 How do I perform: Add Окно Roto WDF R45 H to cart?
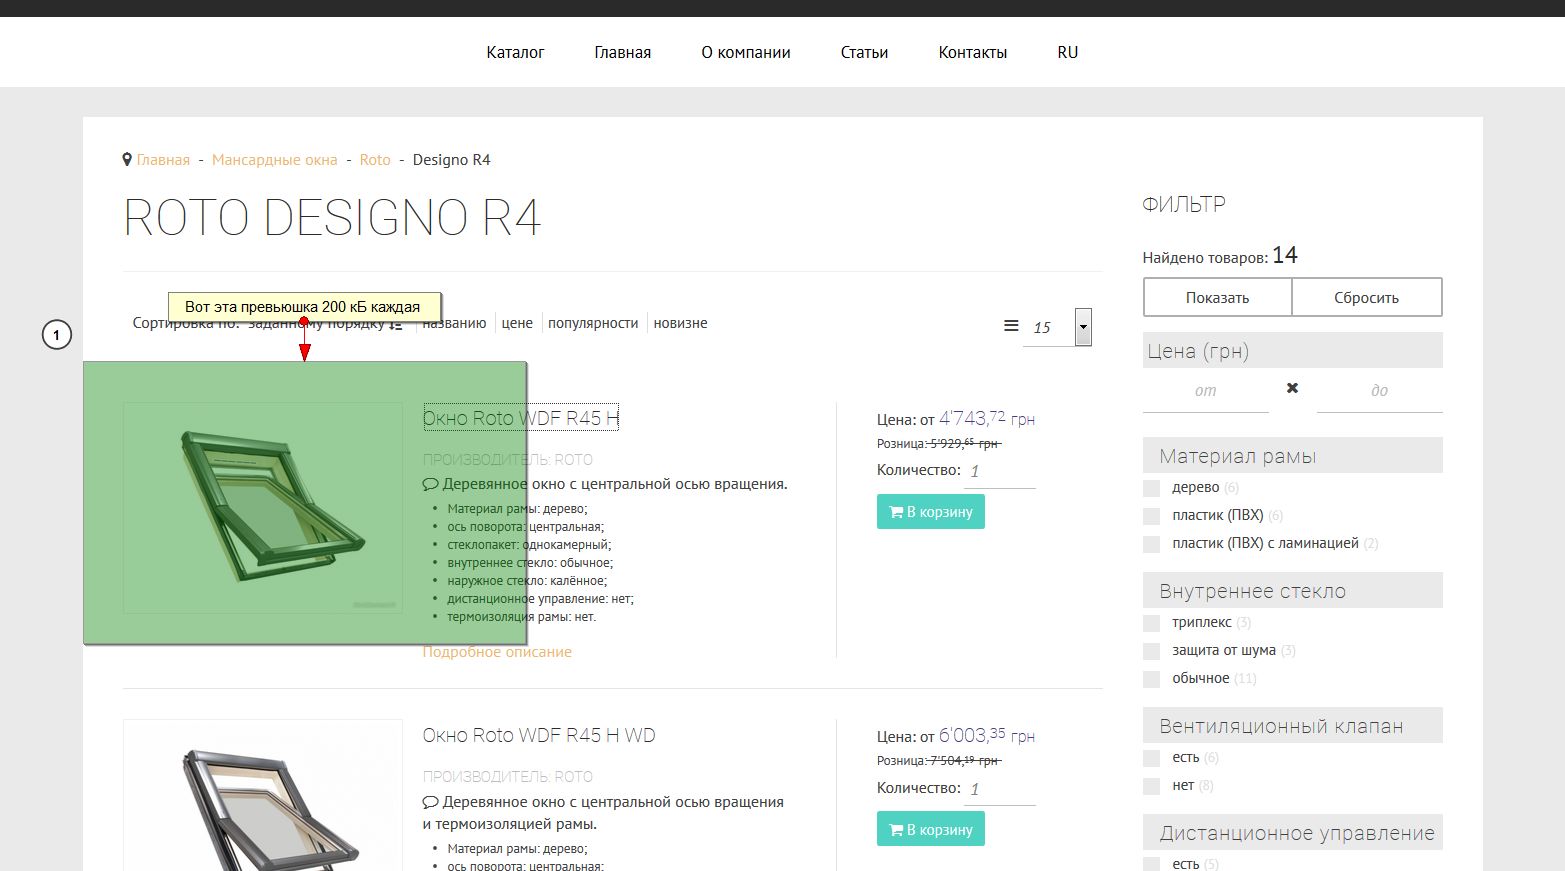coord(930,512)
